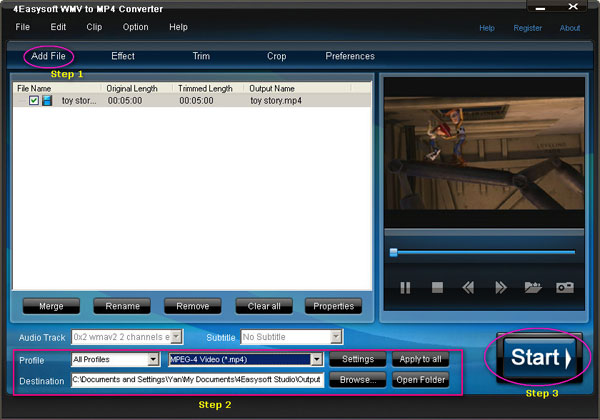Open the snapshot folder icon

[533, 287]
